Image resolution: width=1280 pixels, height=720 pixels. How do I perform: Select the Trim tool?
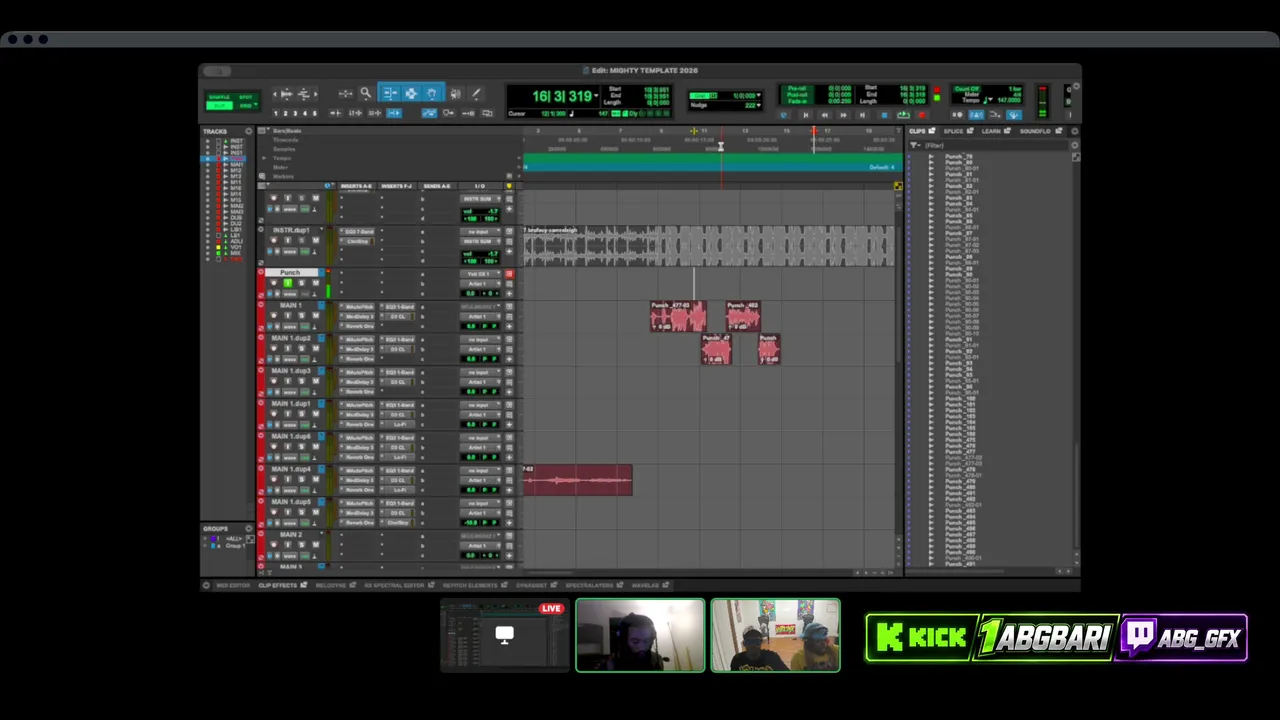coord(390,93)
